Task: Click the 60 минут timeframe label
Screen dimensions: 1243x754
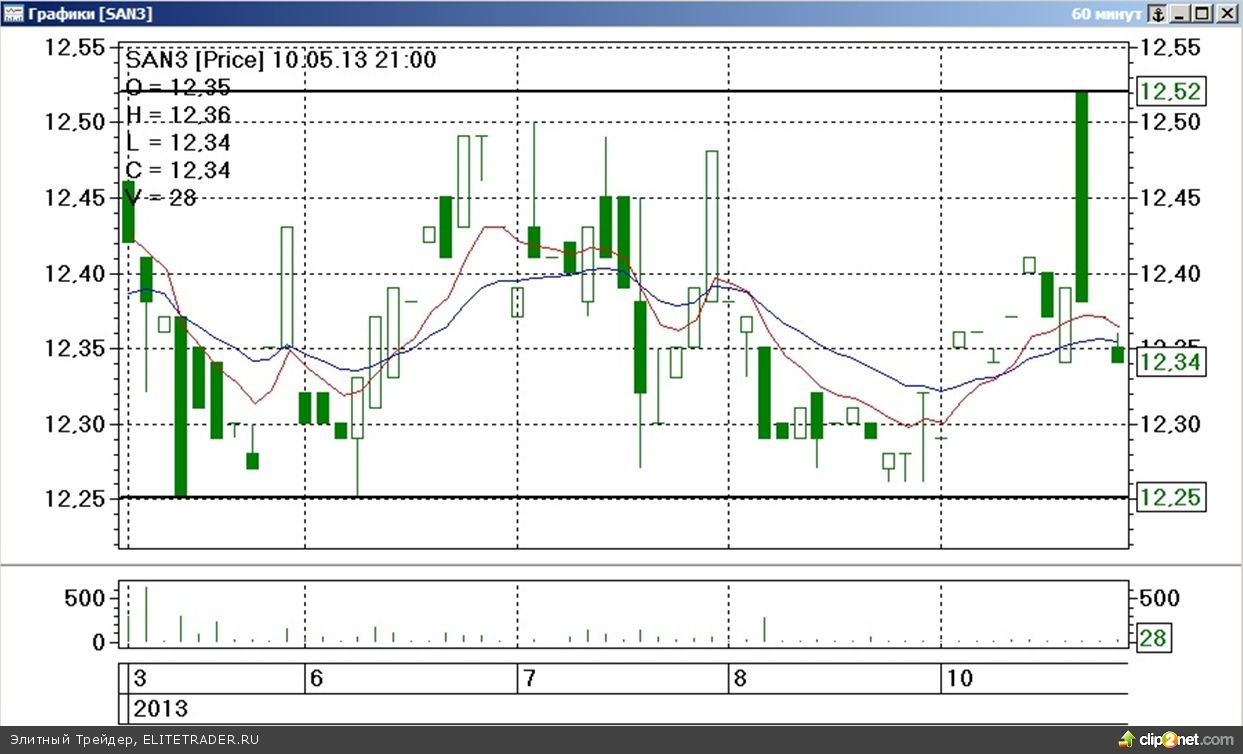Action: (x=1106, y=14)
